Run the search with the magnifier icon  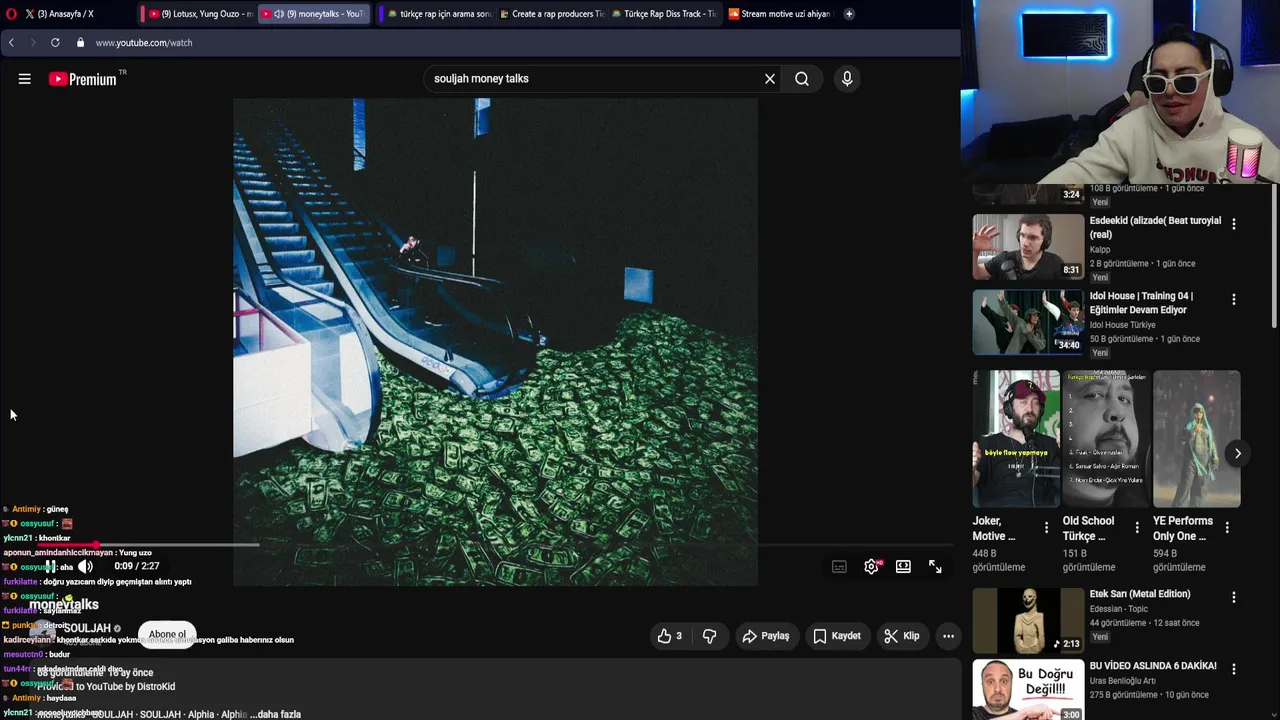[x=802, y=79]
